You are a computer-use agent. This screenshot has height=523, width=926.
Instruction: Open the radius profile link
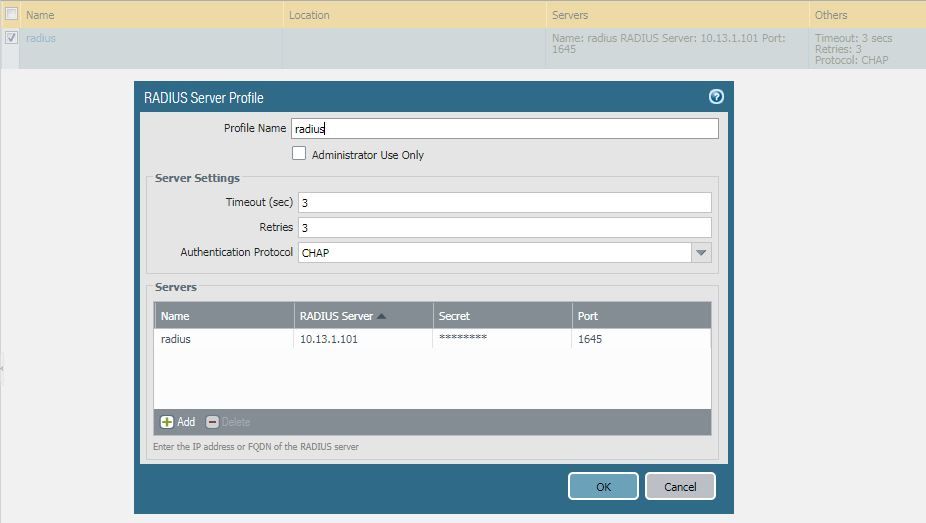click(41, 38)
